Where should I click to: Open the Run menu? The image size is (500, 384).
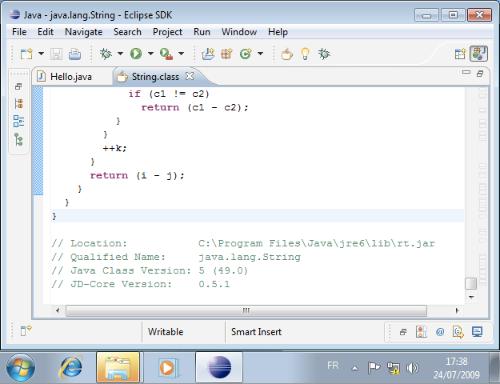point(202,32)
